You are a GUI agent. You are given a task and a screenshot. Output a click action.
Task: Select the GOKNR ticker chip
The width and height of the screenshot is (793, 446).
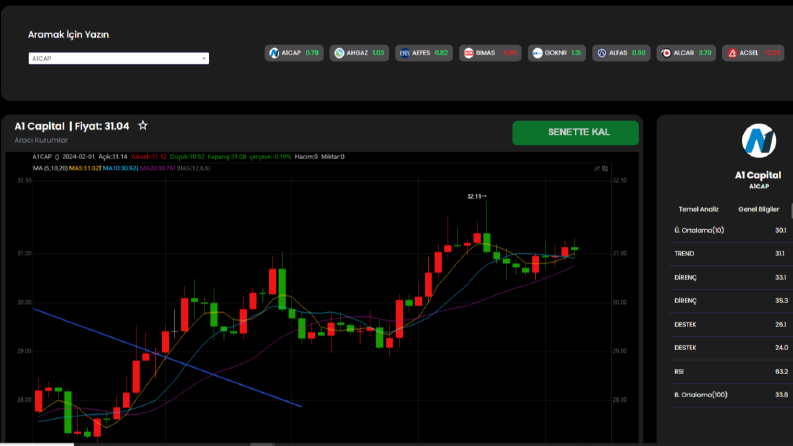[x=557, y=53]
